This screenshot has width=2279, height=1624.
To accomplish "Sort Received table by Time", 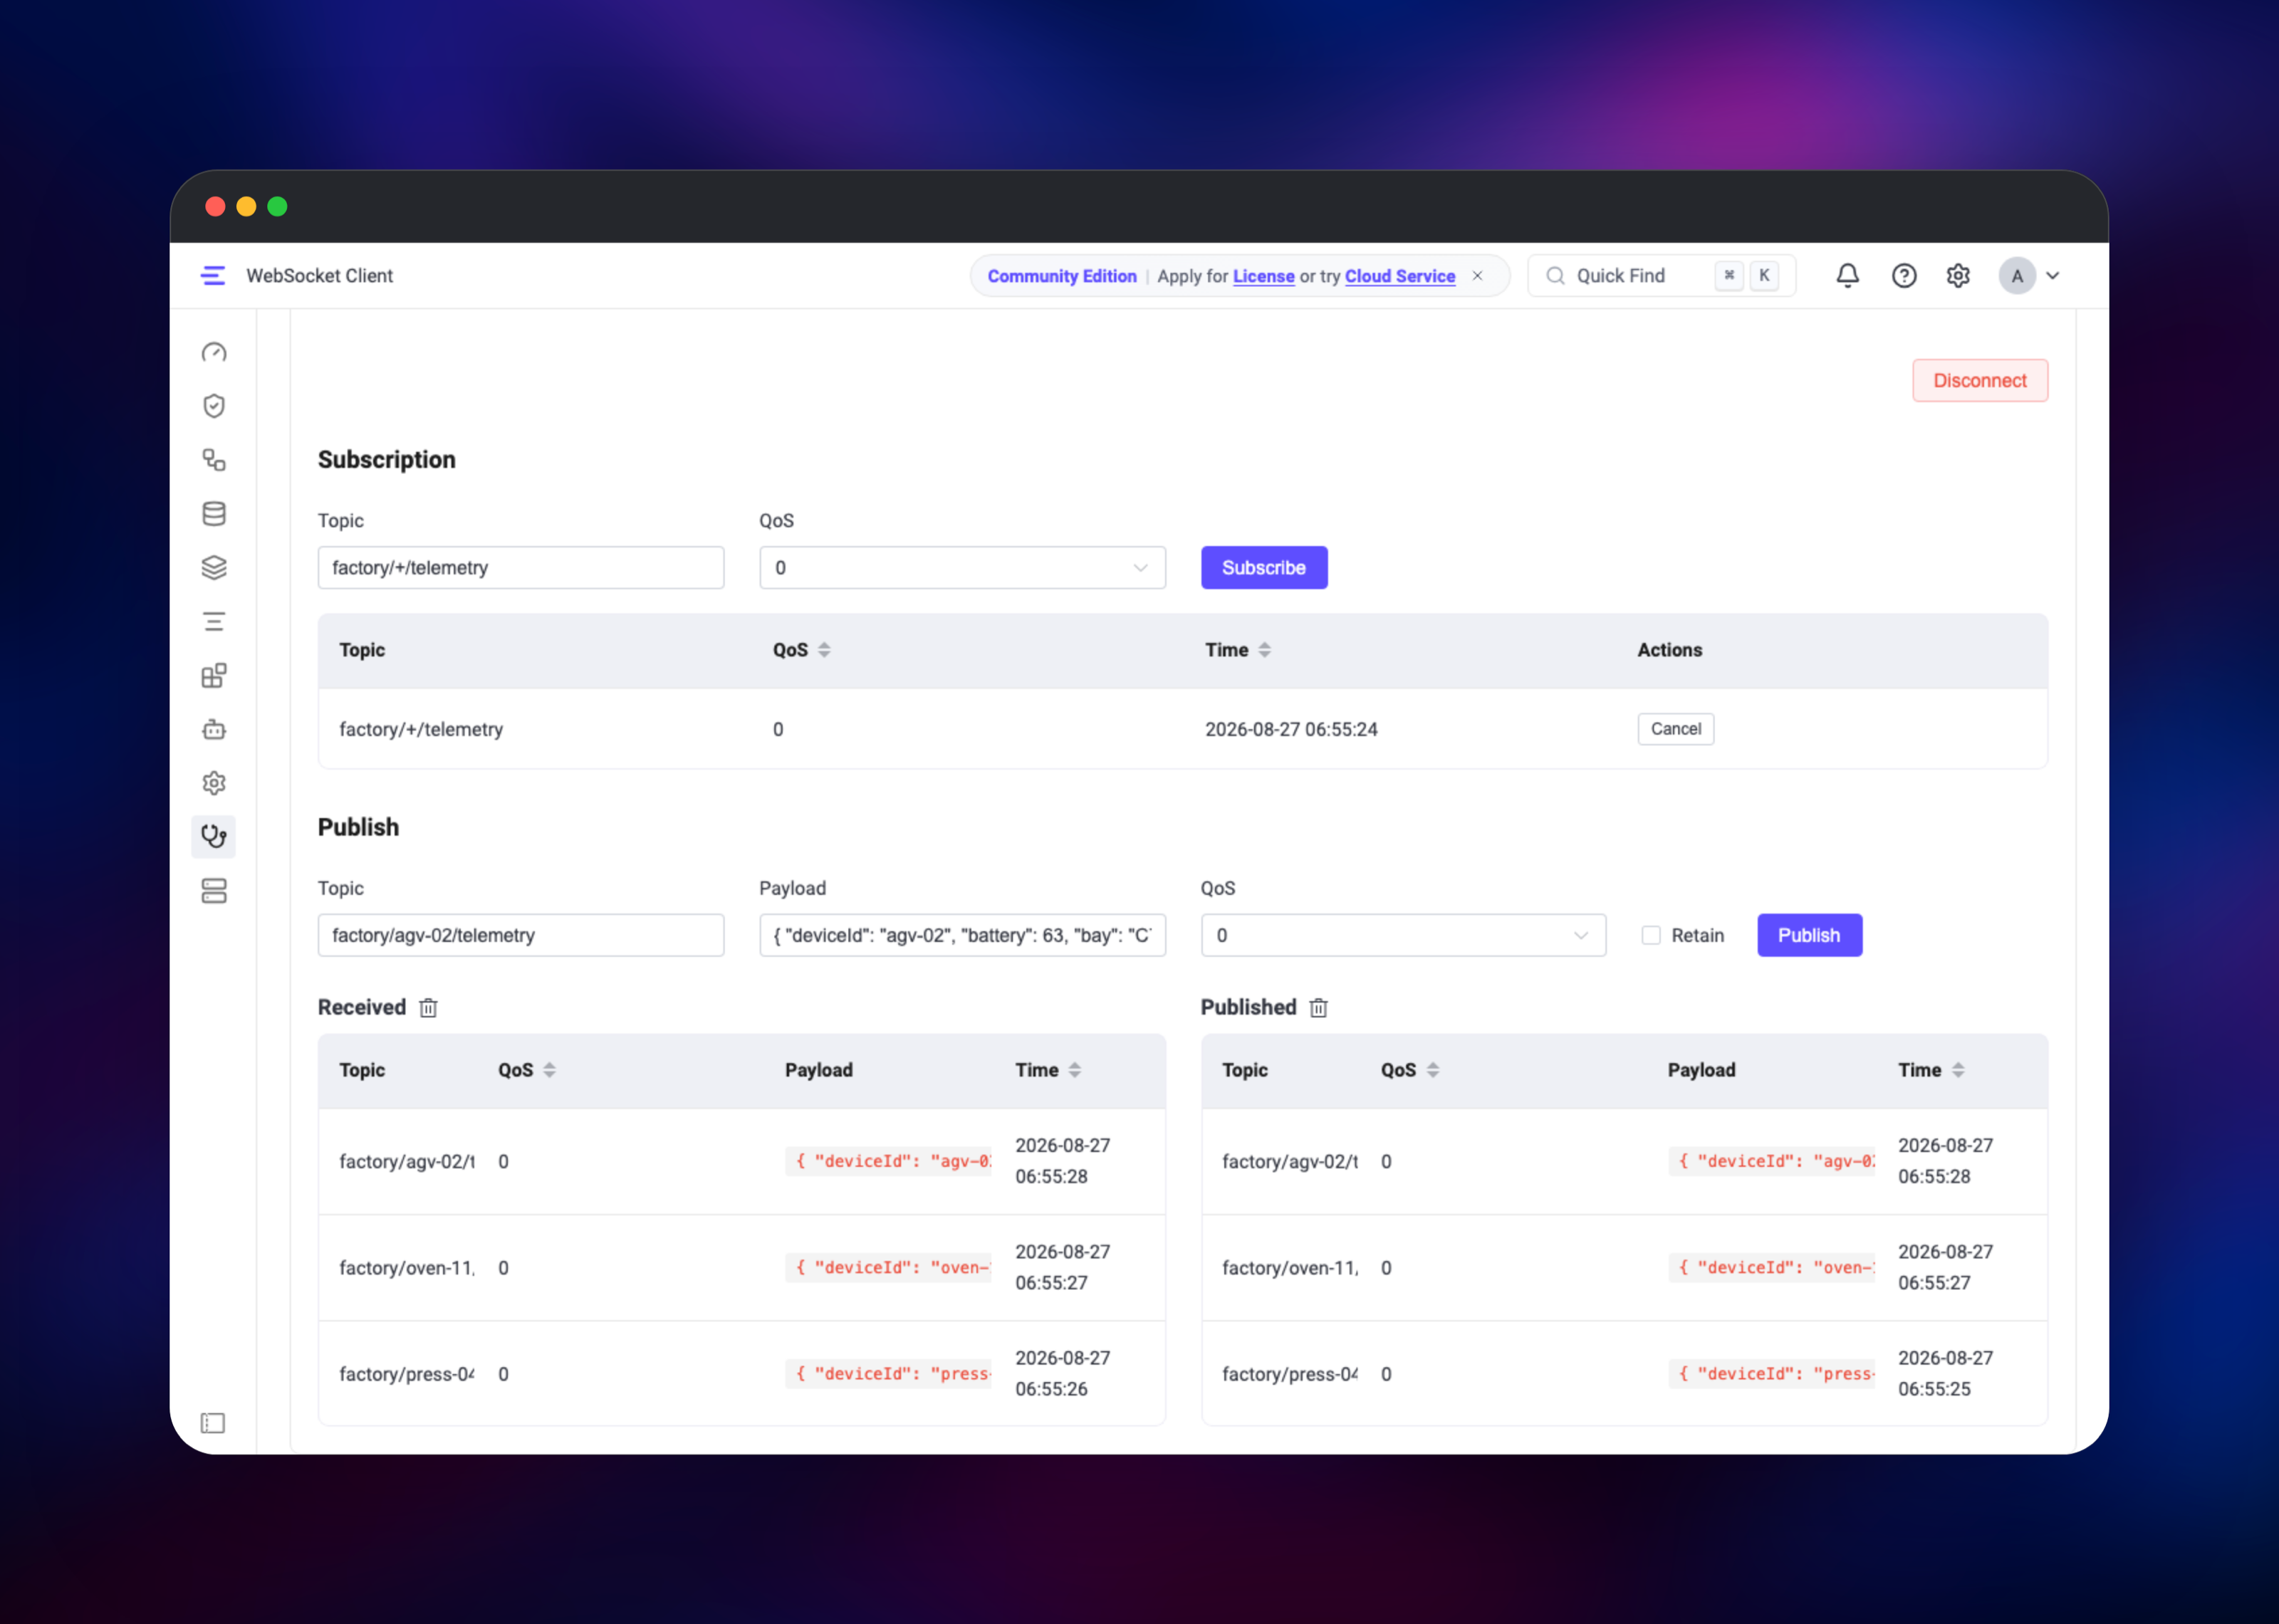I will (x=1074, y=1070).
